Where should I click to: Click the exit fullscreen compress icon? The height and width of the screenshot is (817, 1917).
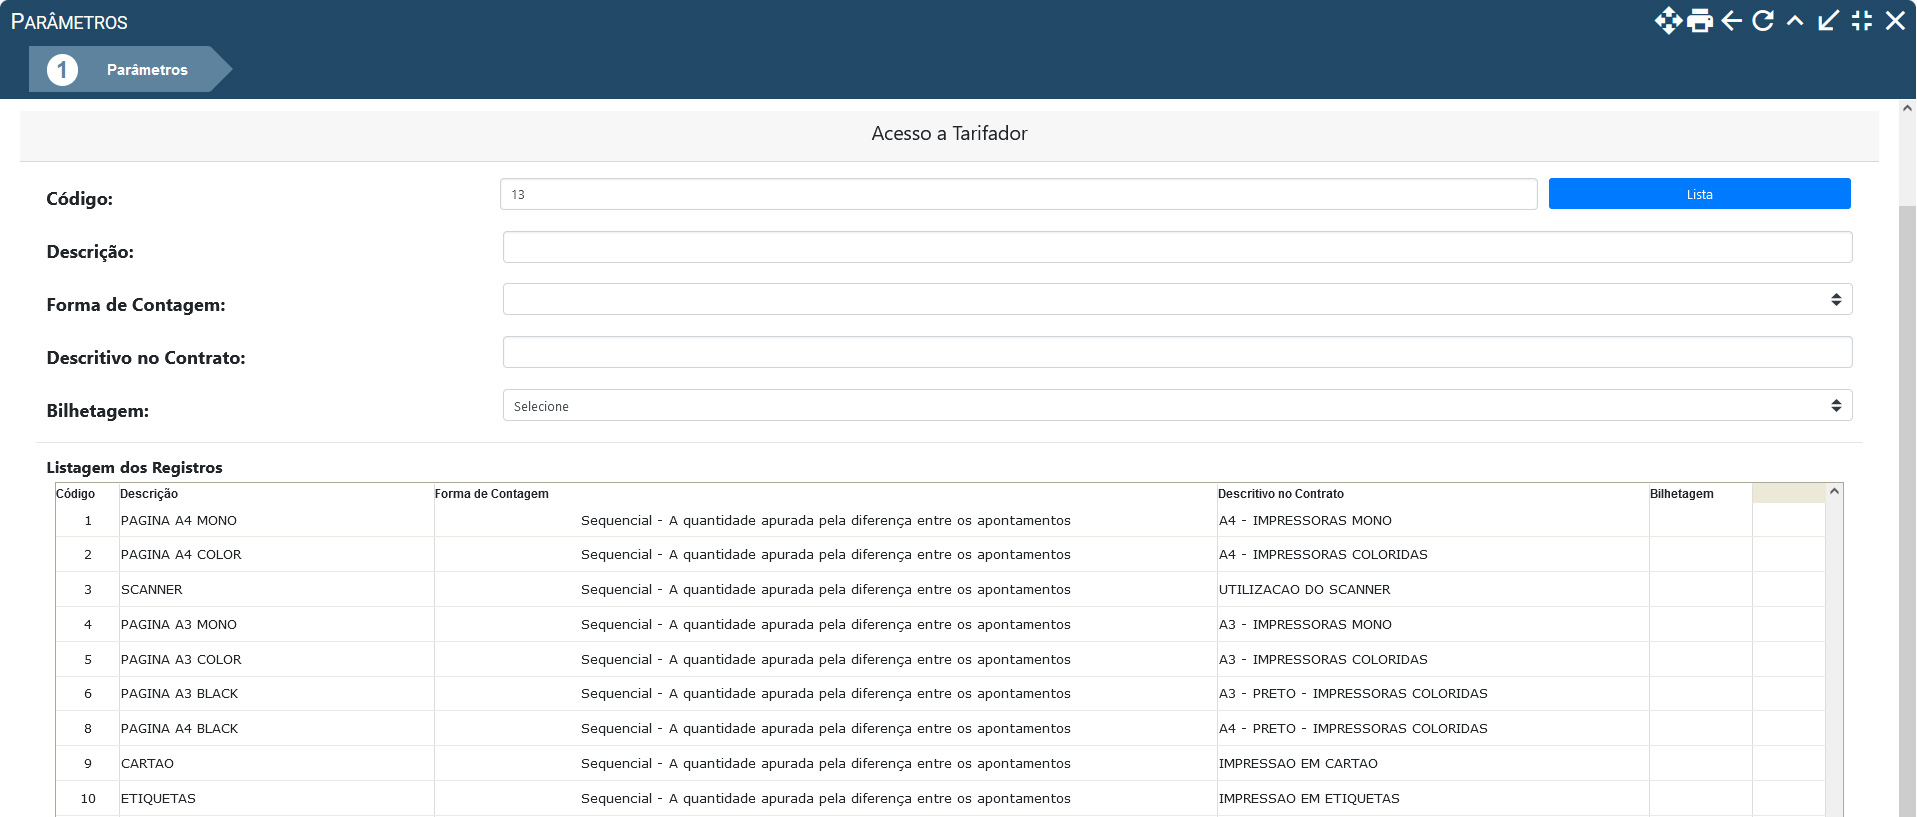point(1861,21)
